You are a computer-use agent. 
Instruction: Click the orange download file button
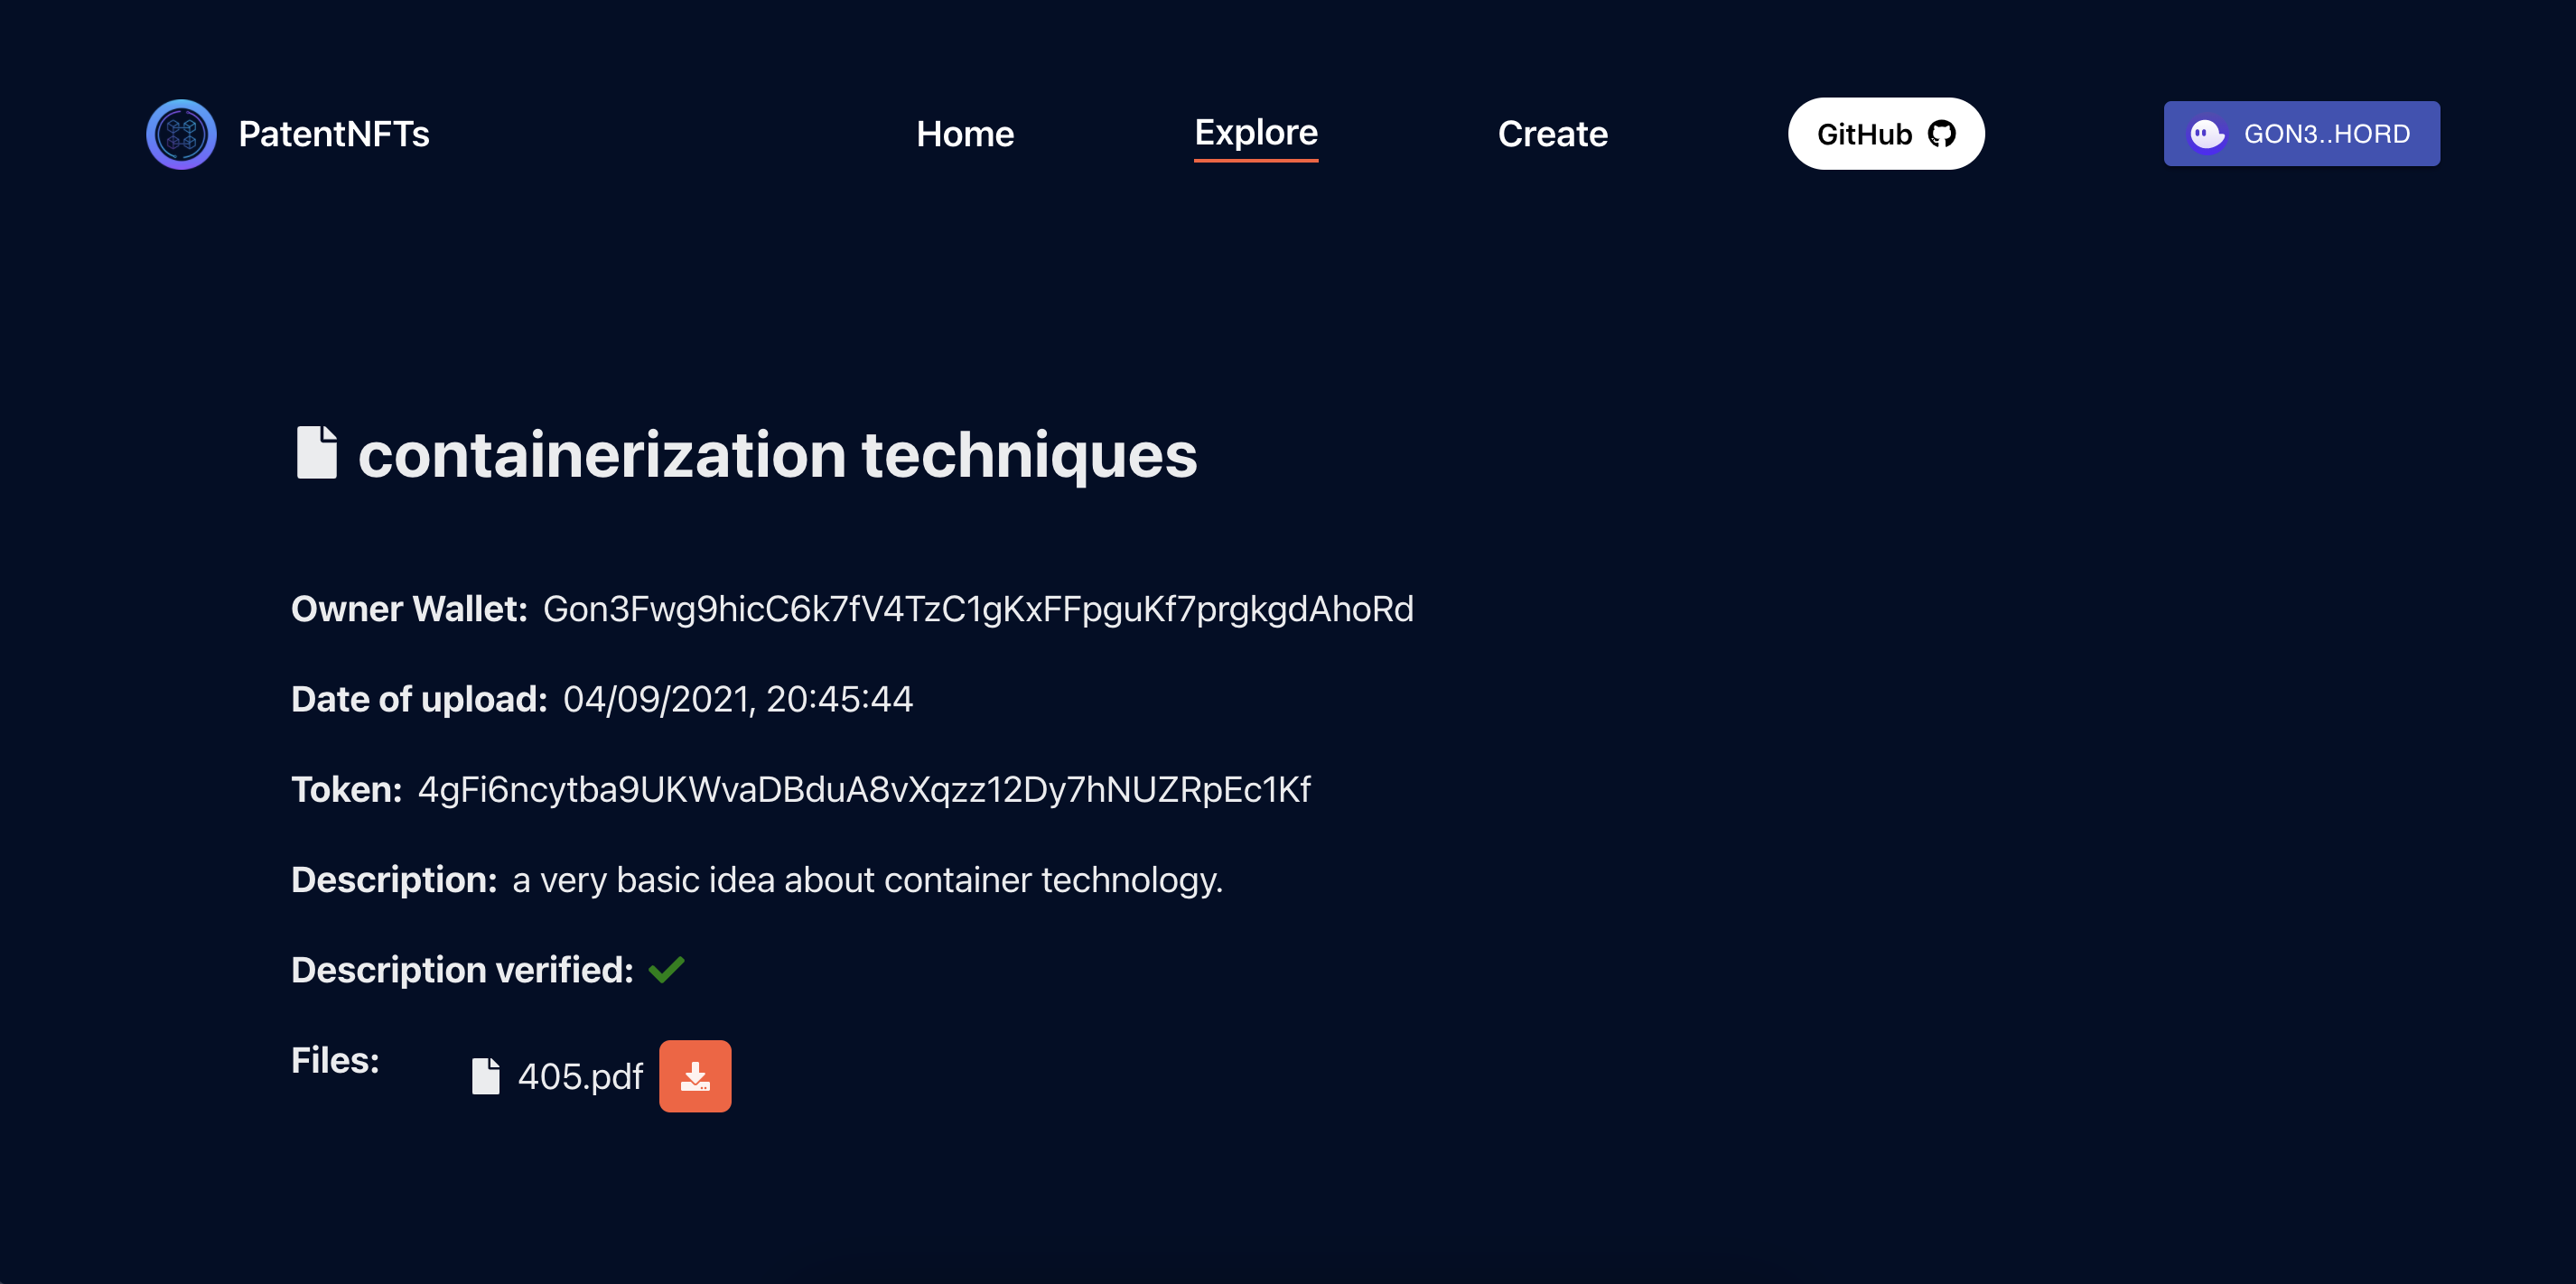pyautogui.click(x=695, y=1076)
